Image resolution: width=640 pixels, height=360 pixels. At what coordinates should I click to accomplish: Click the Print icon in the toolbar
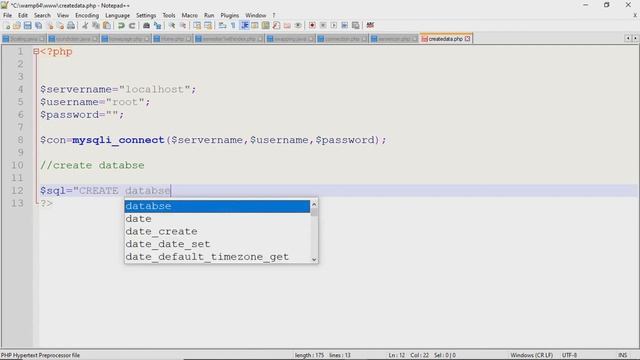point(71,26)
